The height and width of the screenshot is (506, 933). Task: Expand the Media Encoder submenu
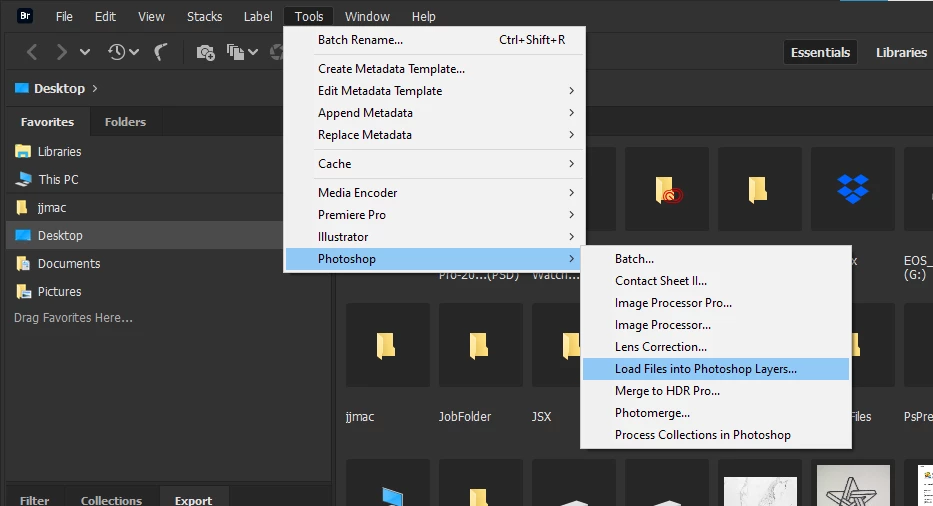pyautogui.click(x=435, y=193)
